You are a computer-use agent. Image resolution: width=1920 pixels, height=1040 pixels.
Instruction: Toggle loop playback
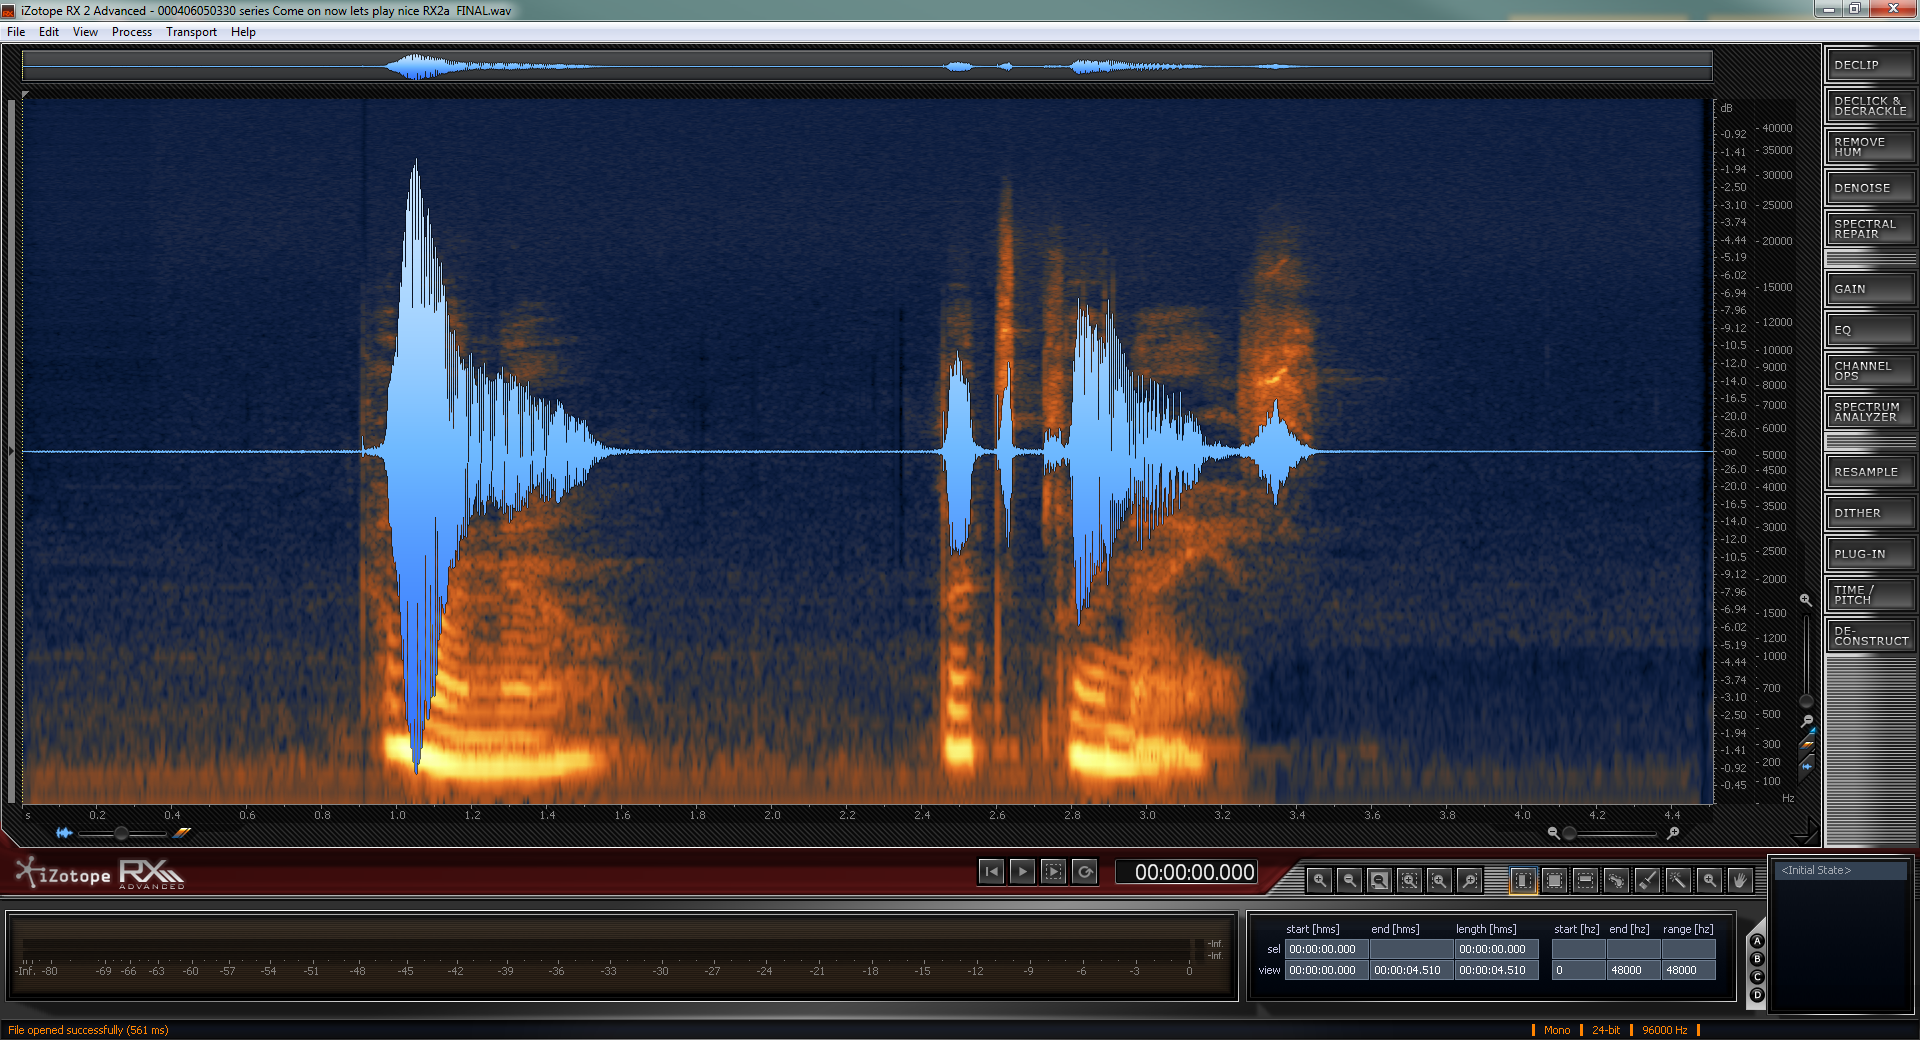[x=1085, y=872]
